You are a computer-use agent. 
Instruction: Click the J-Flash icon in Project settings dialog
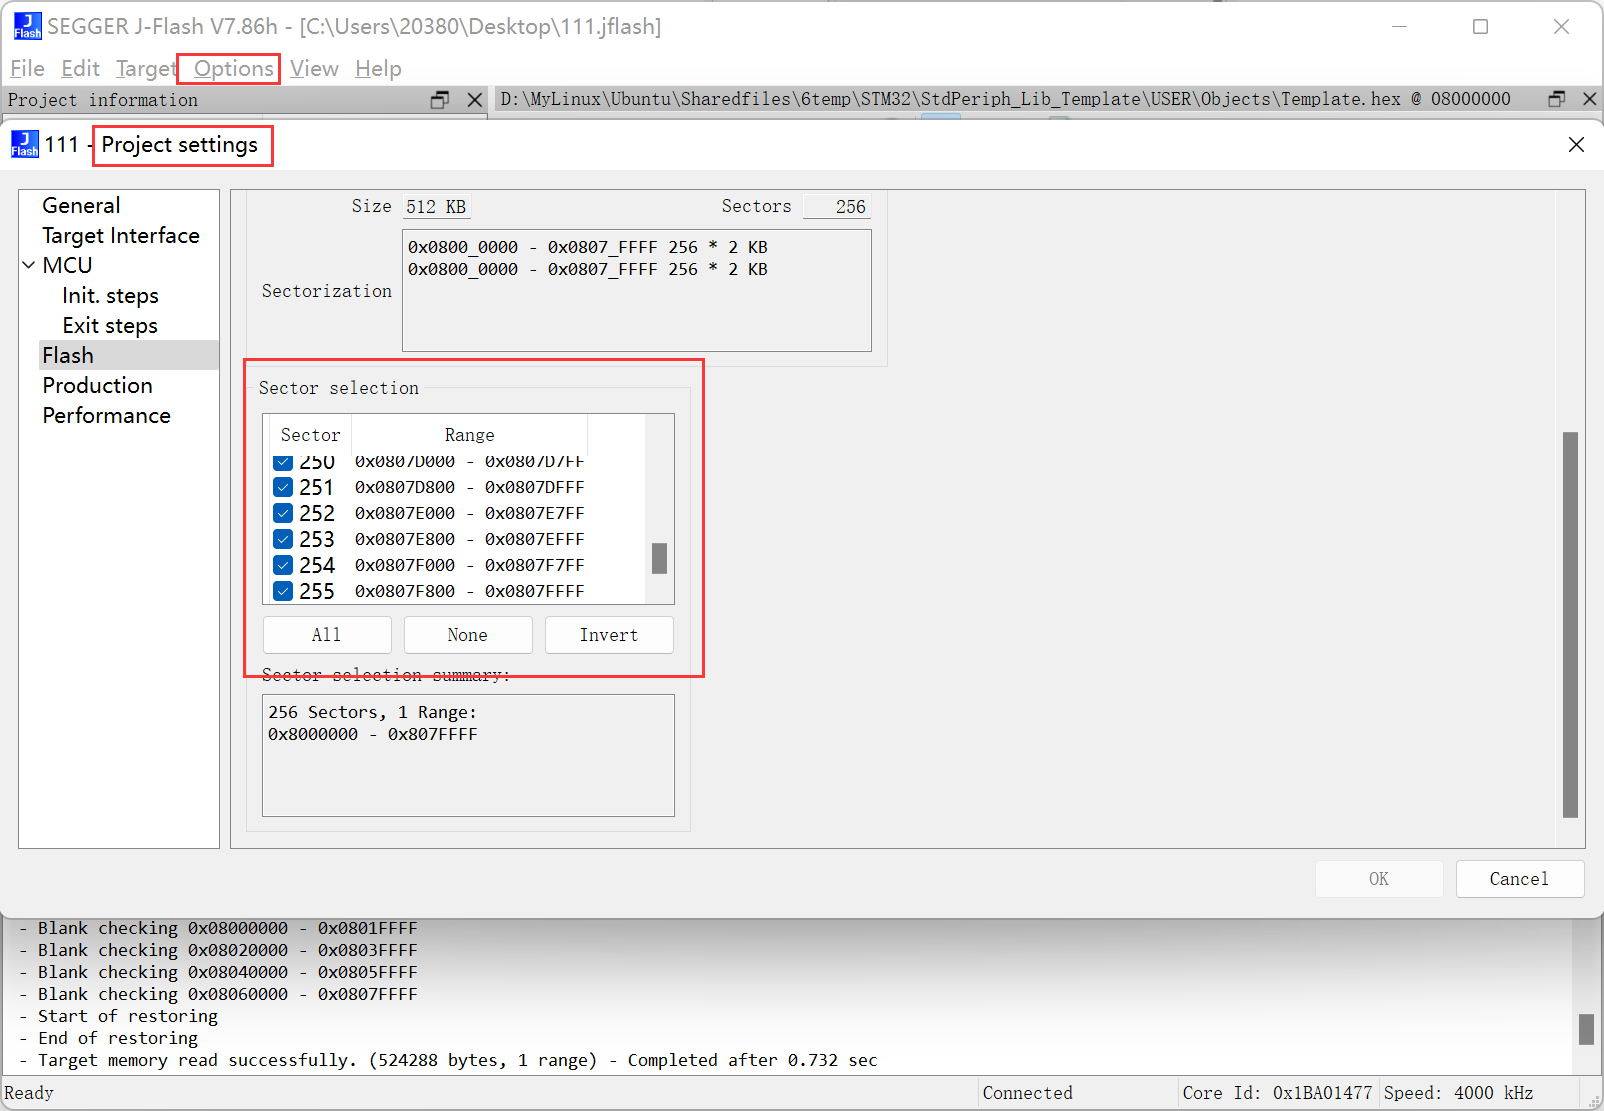25,145
